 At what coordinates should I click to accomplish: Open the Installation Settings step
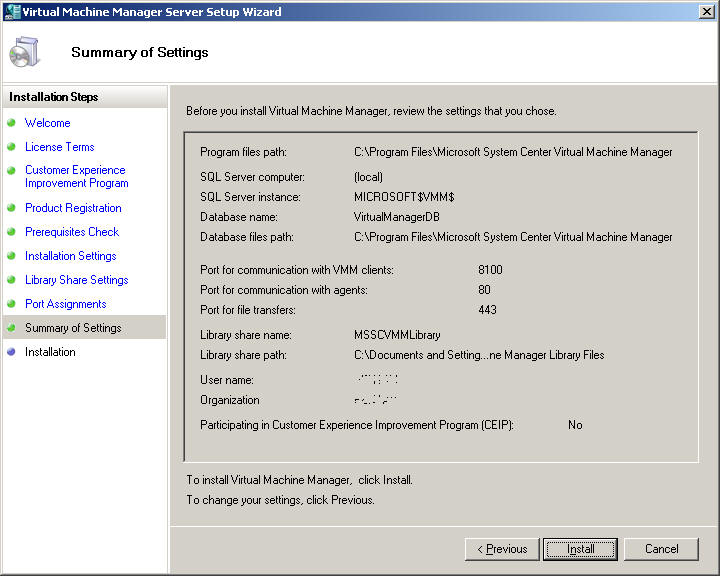coord(71,255)
